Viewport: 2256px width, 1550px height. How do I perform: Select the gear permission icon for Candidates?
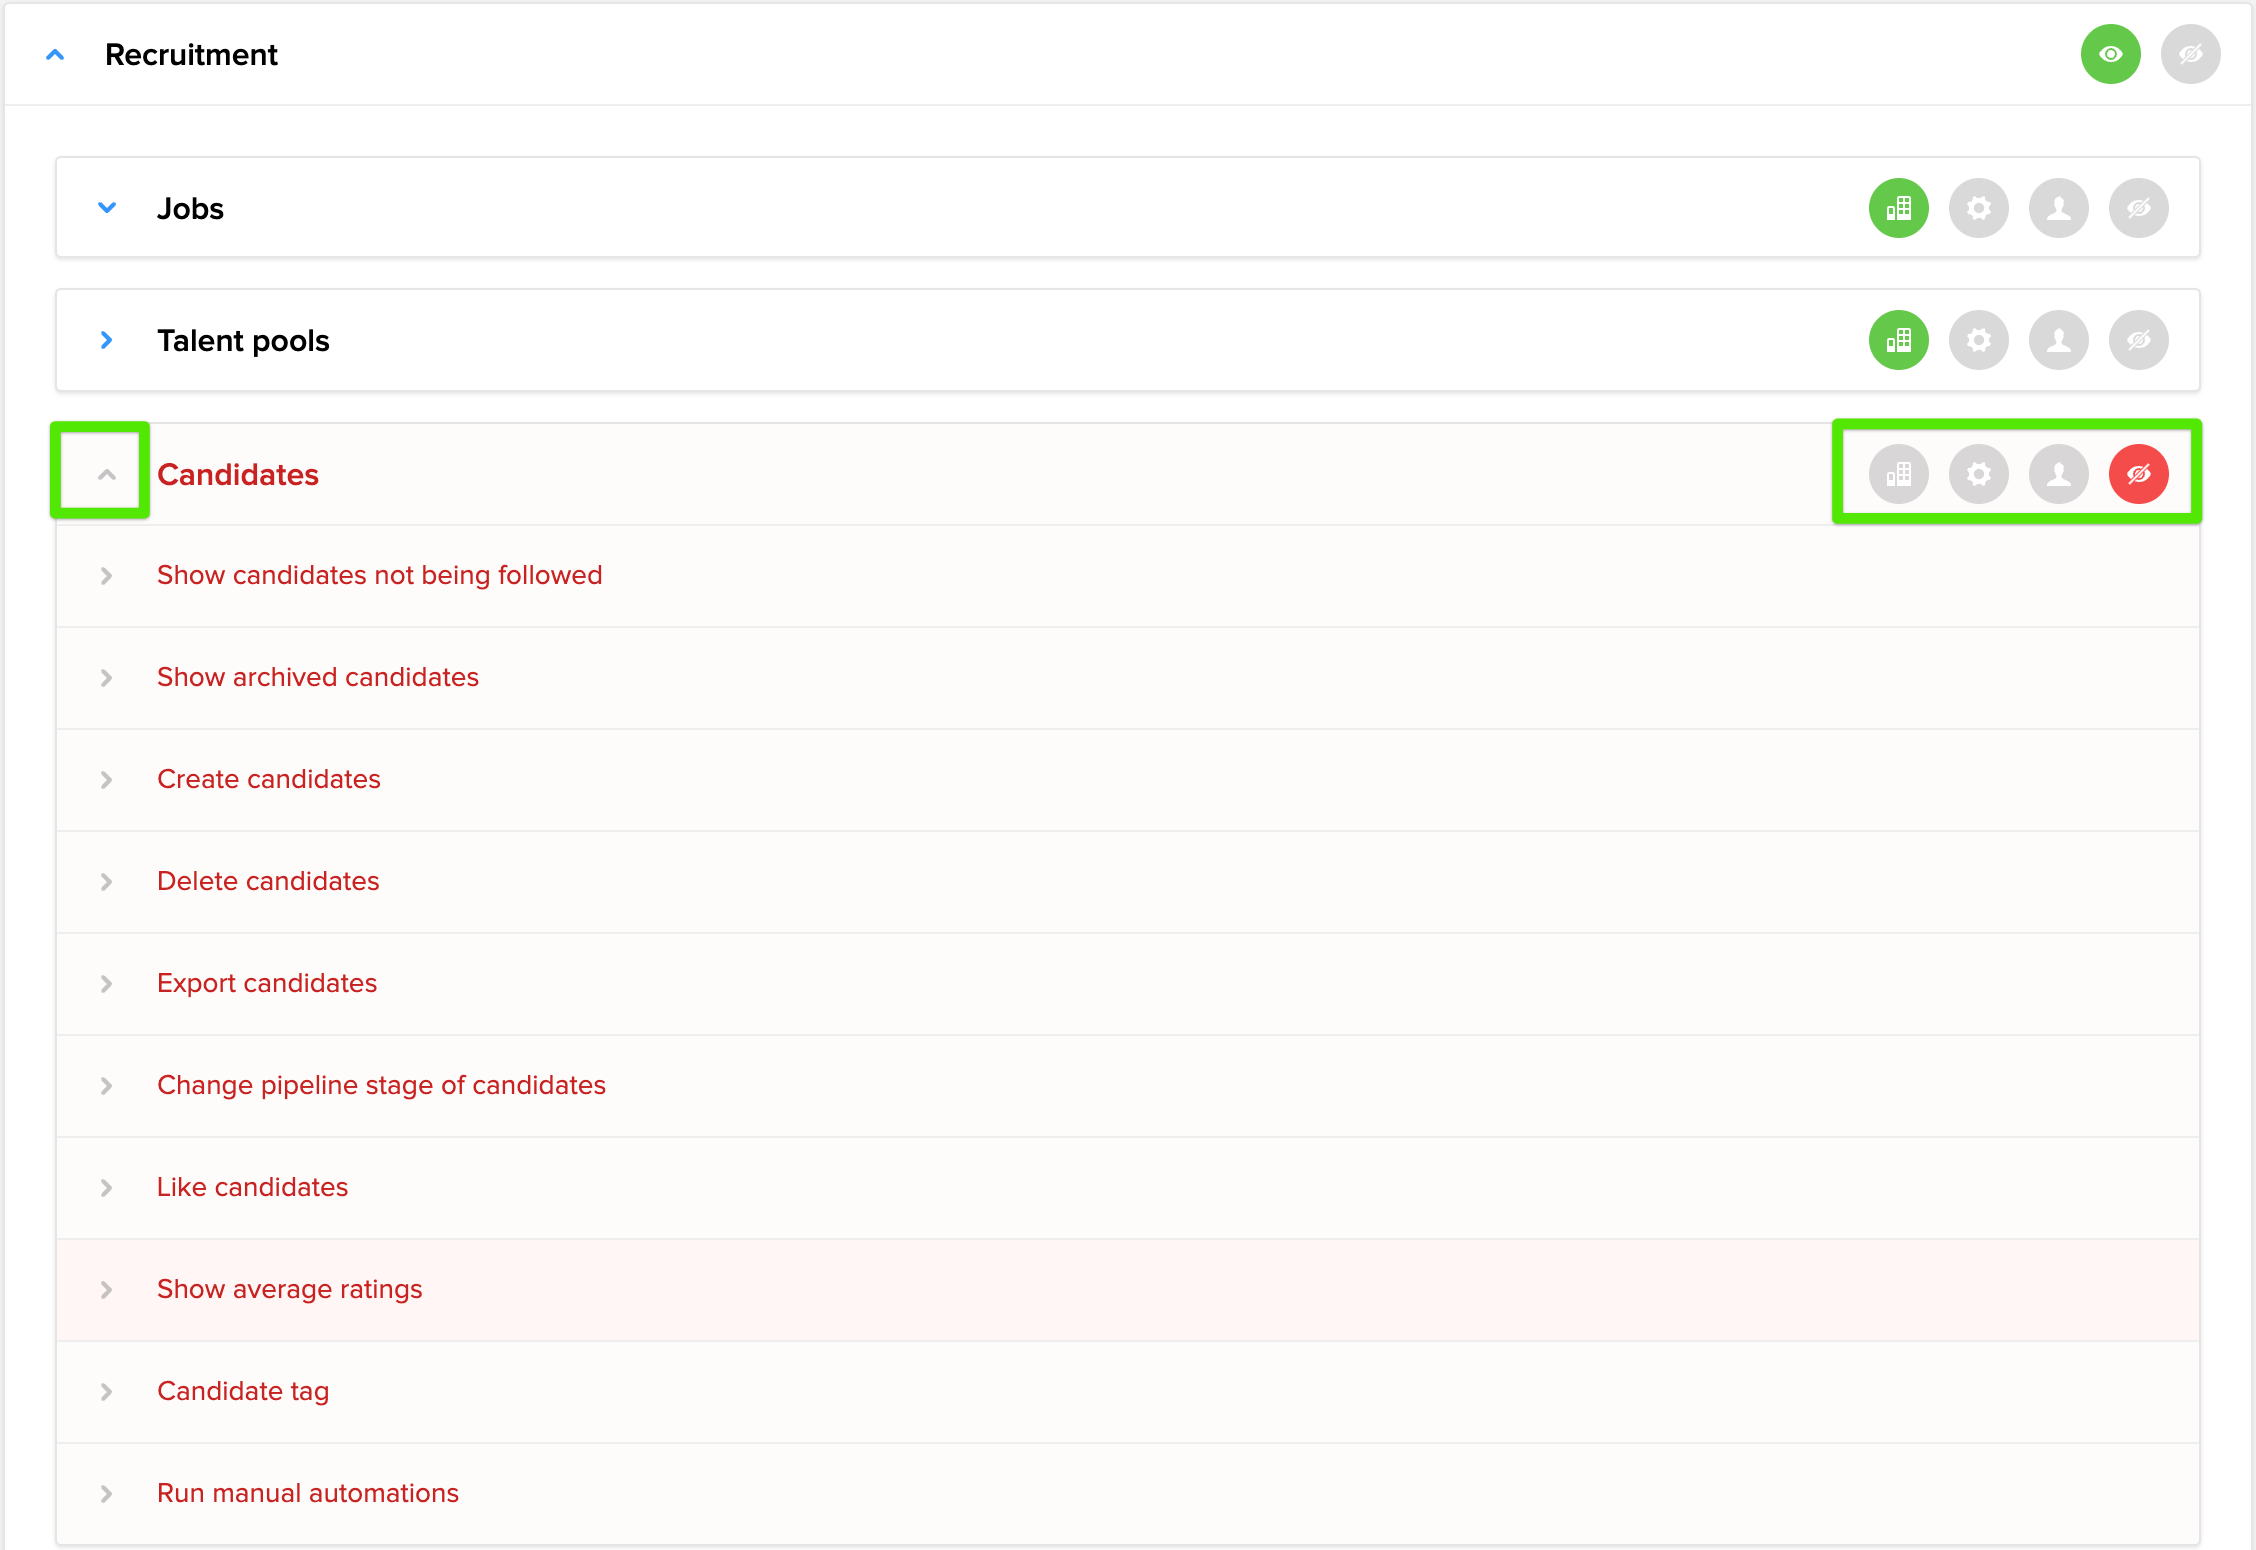click(x=1978, y=473)
